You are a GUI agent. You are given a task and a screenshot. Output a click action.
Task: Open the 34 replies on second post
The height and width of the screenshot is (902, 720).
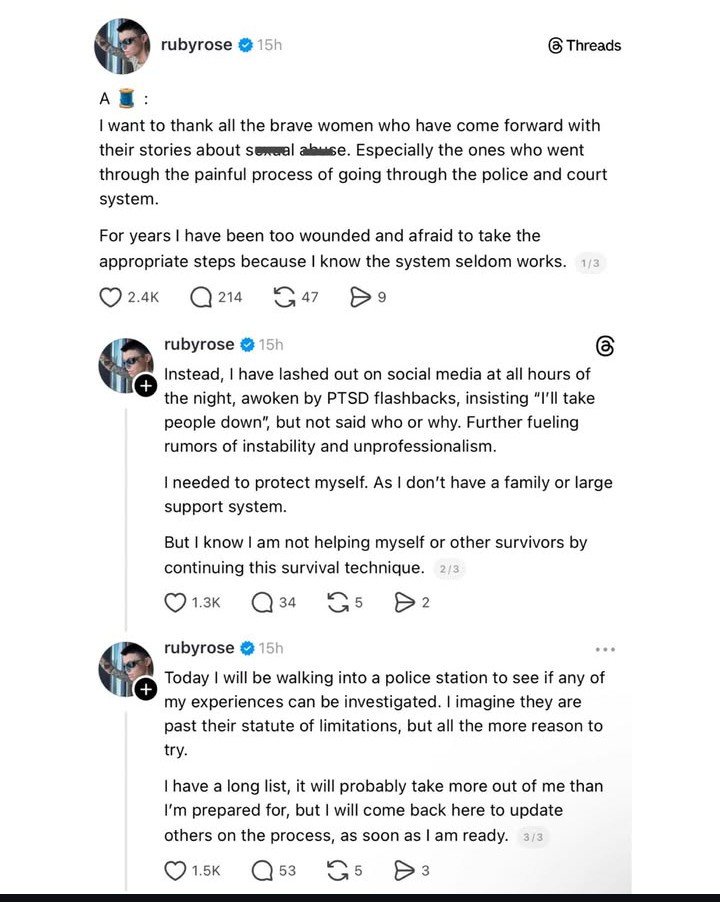click(x=263, y=602)
